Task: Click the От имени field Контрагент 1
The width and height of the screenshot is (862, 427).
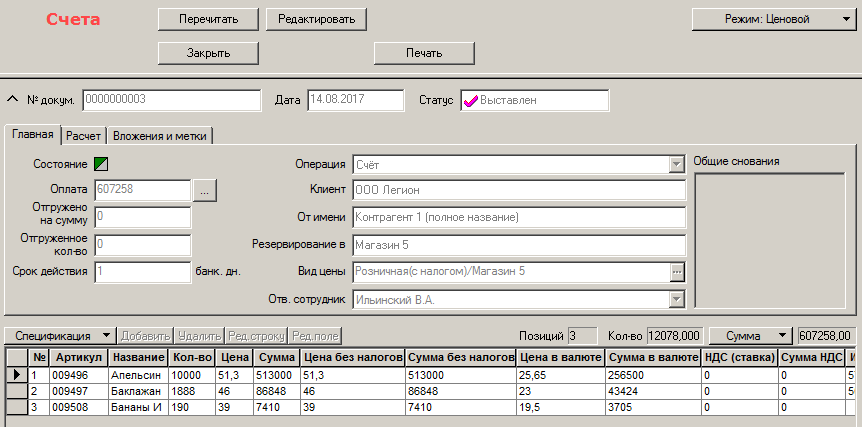Action: pos(519,217)
